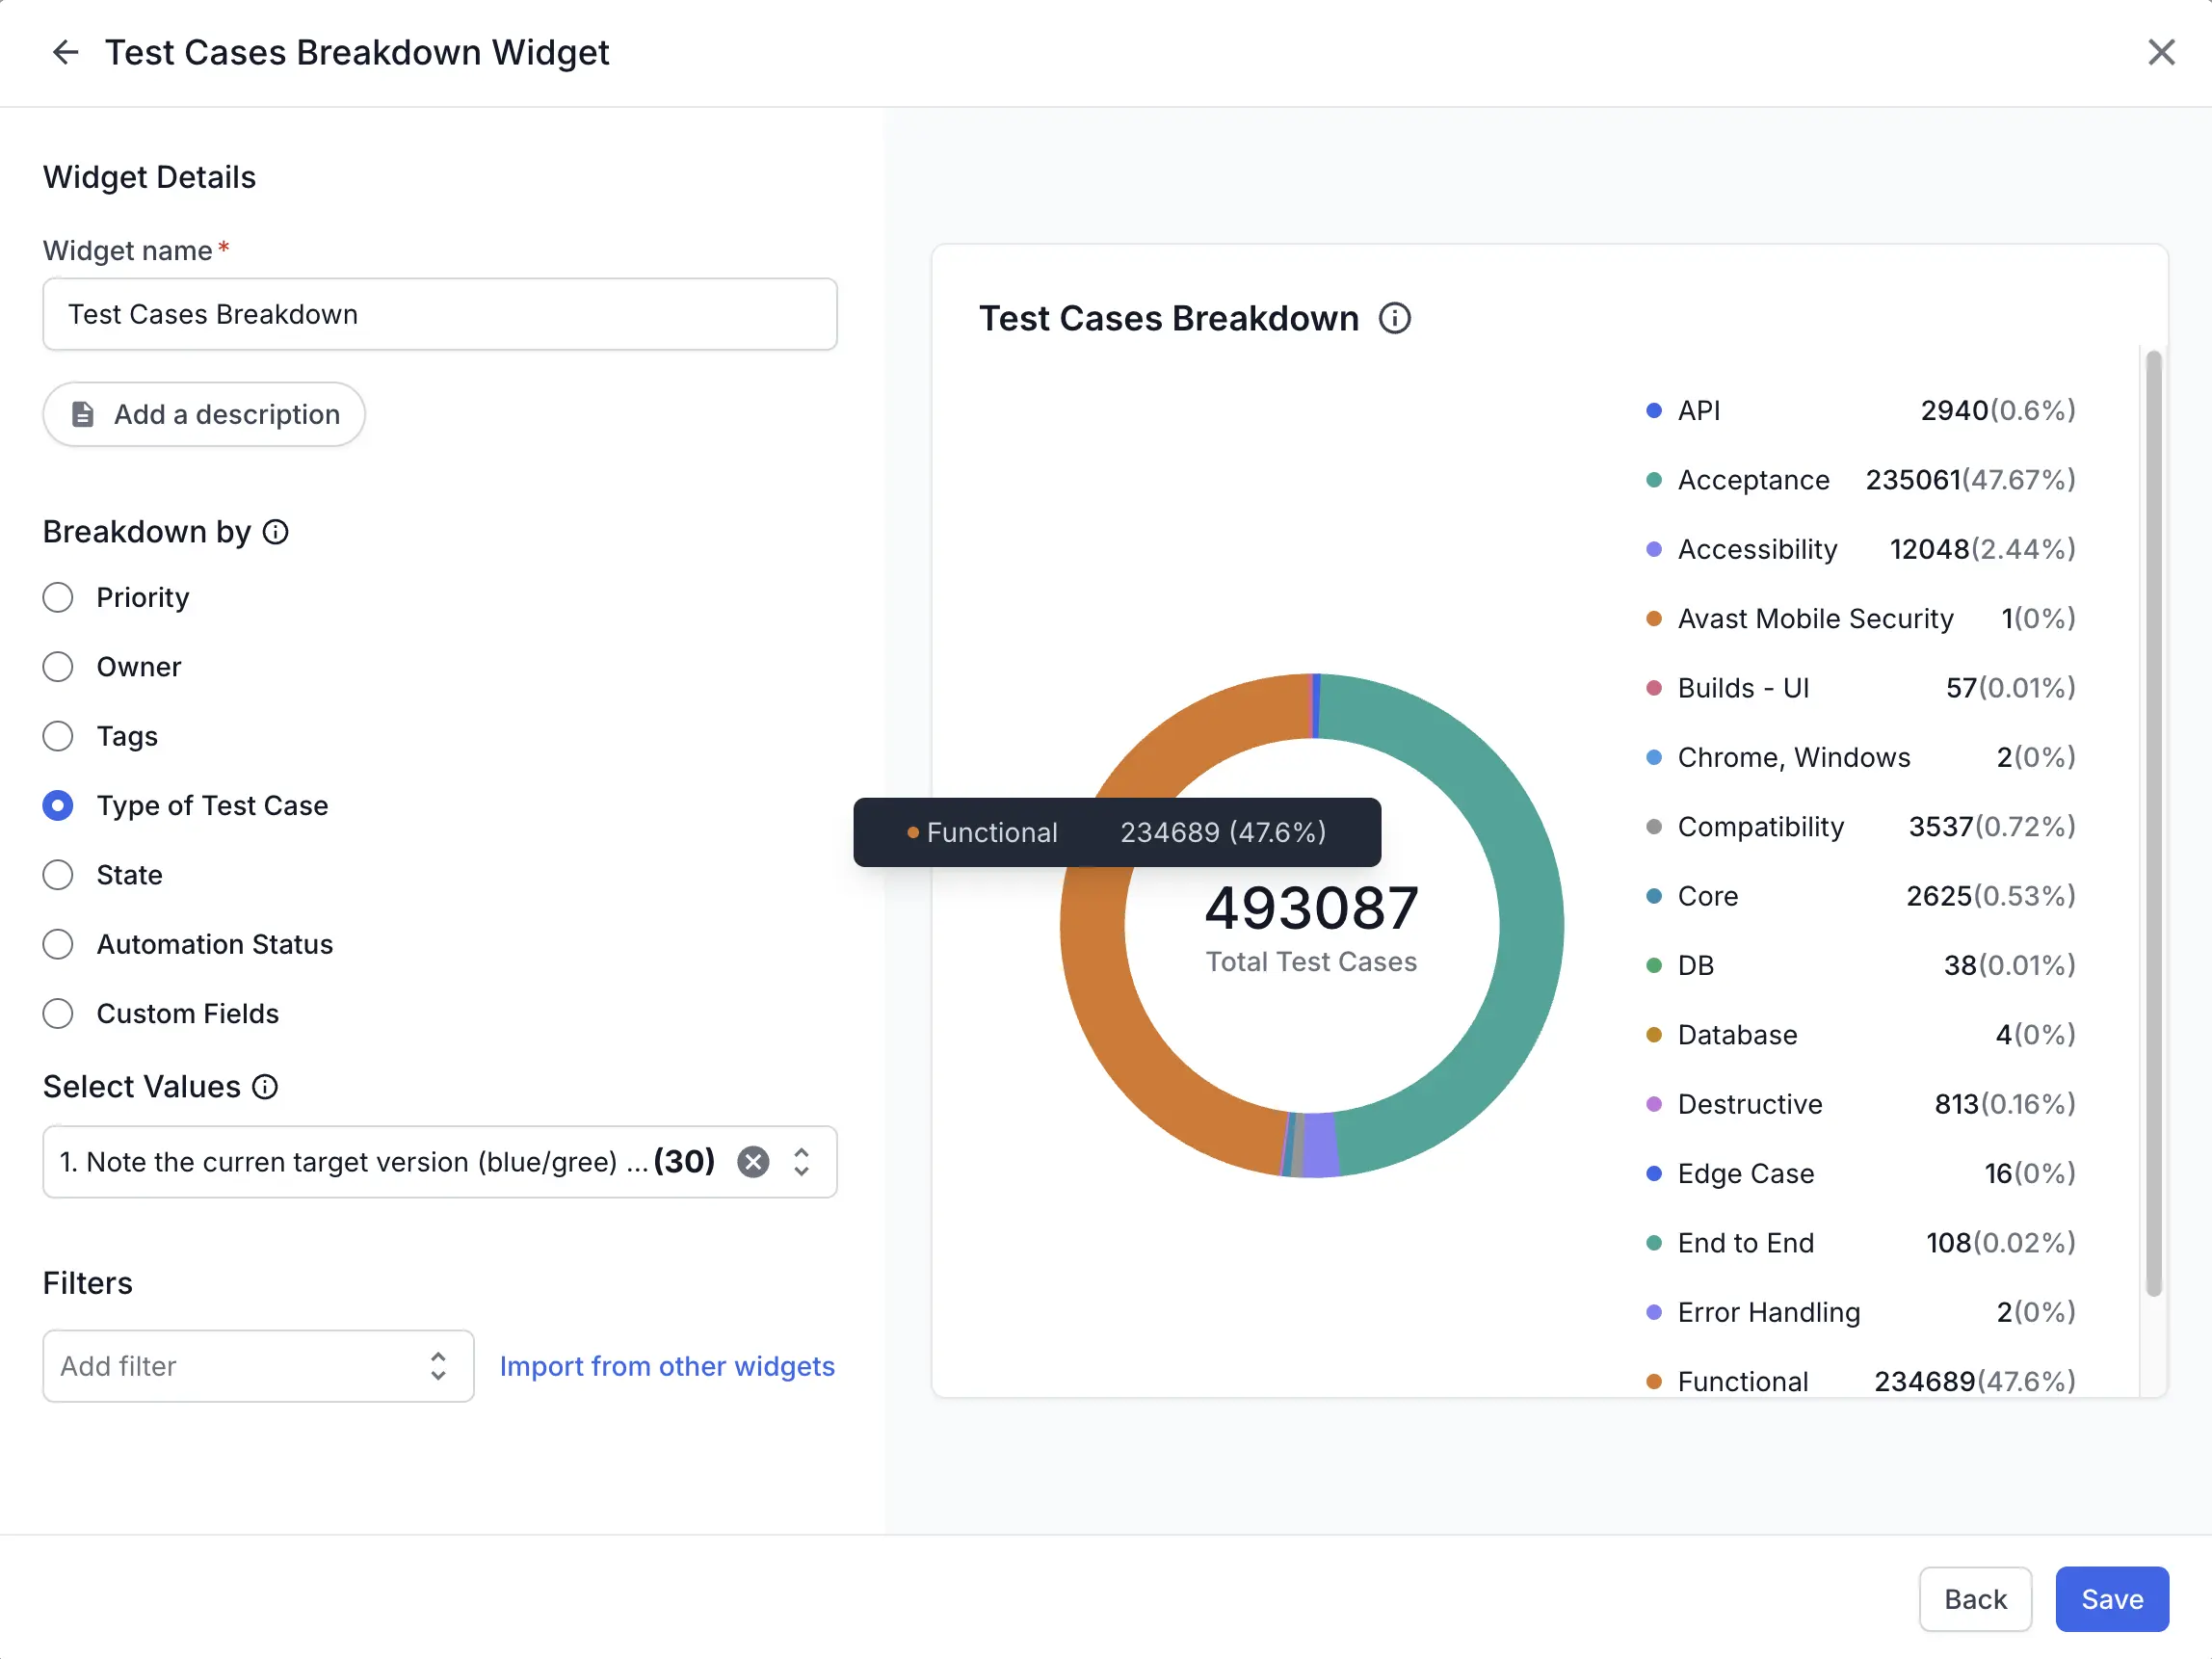
Task: Select the State radio button
Action: coord(58,875)
